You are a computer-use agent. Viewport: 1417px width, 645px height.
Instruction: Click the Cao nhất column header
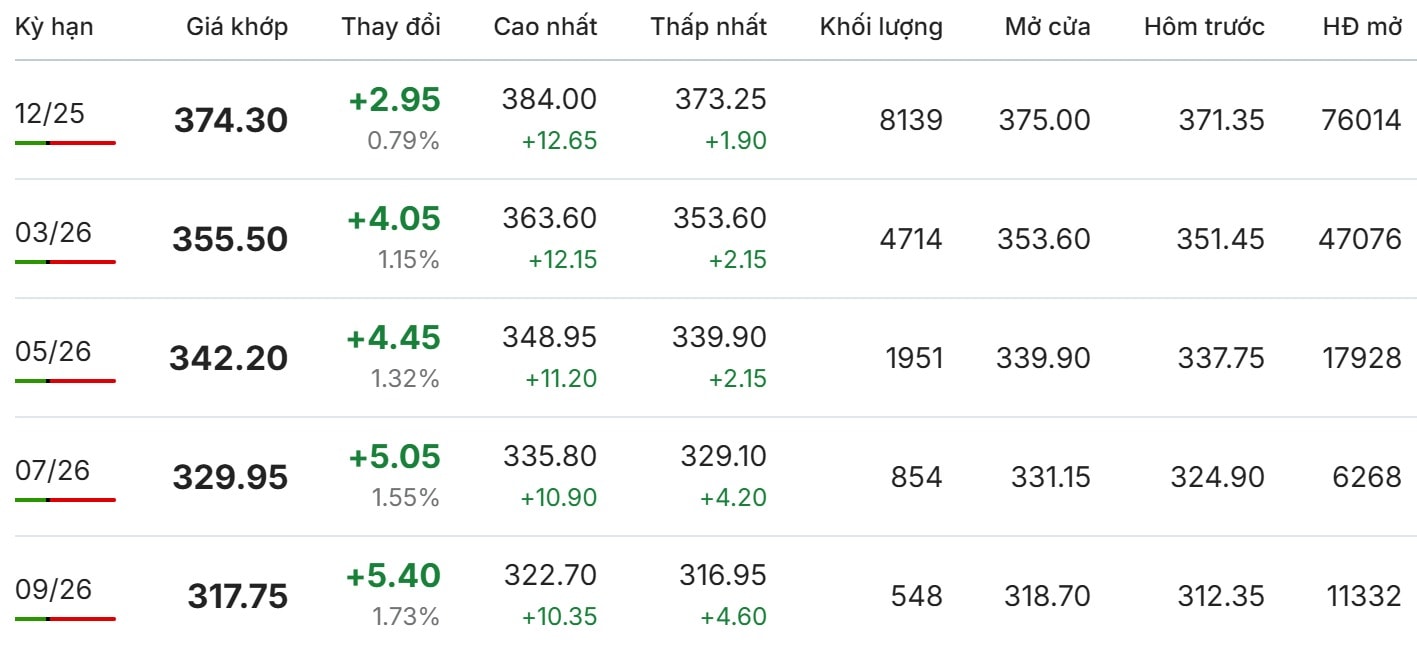coord(545,27)
